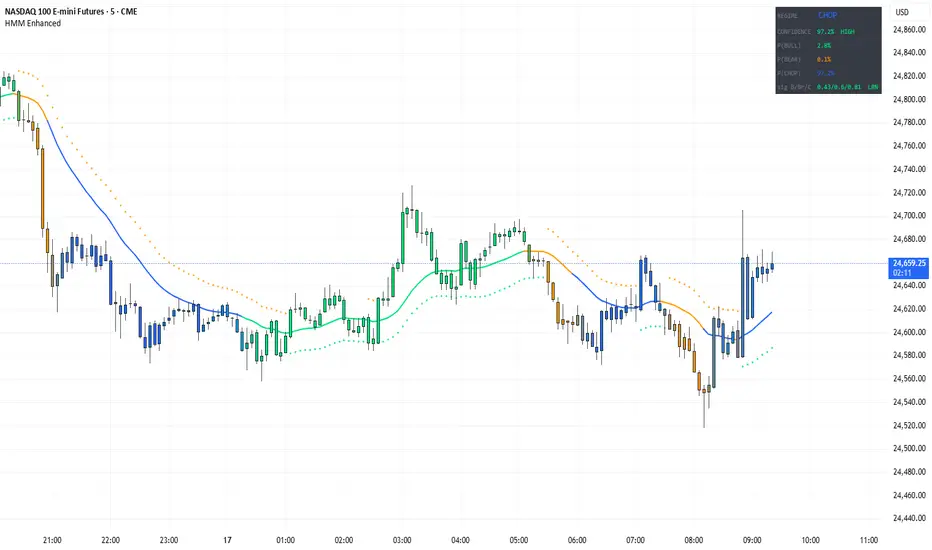Click the 05:00 time axis label
This screenshot has width=932, height=550.
point(518,539)
